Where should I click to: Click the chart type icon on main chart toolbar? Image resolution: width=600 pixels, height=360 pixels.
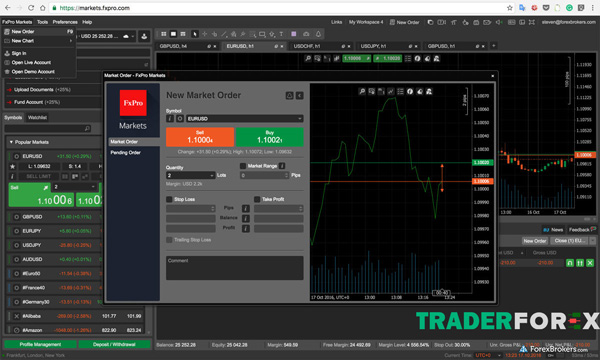[336, 59]
